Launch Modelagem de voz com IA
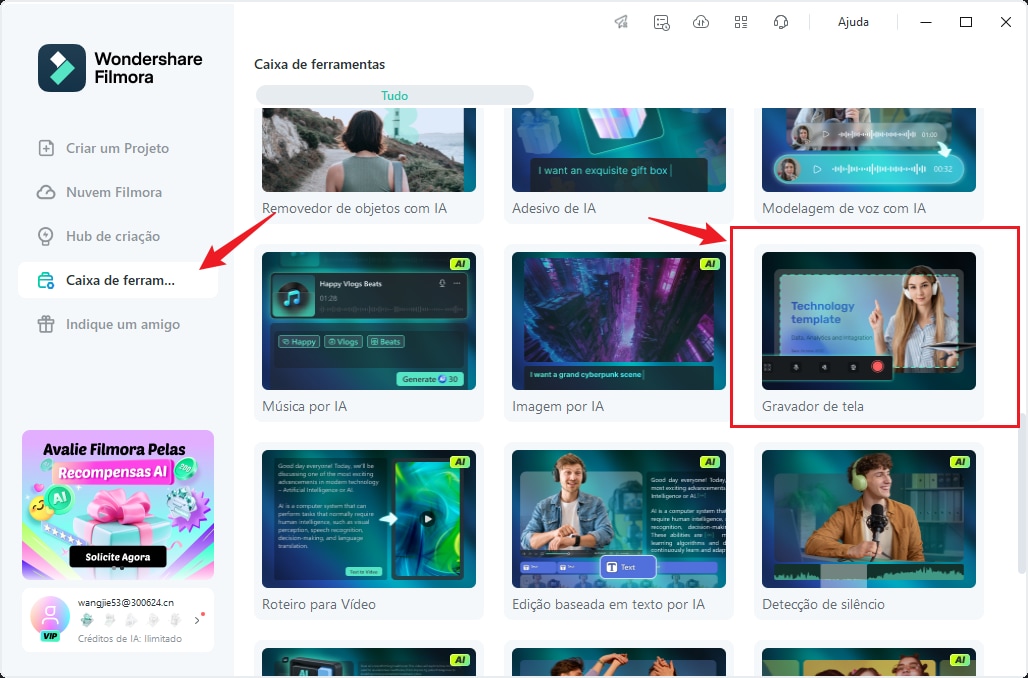The image size is (1028, 678). pos(869,165)
